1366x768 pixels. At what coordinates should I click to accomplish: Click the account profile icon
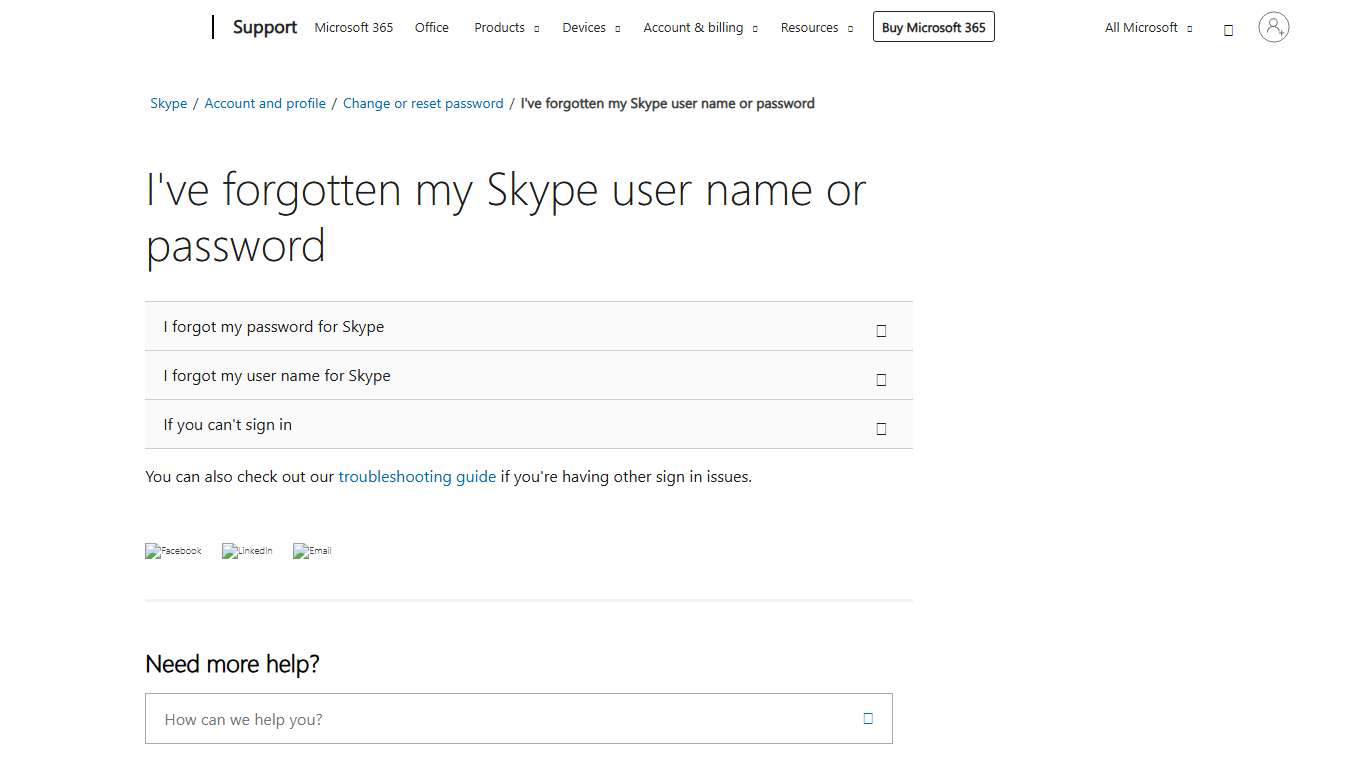tap(1272, 27)
